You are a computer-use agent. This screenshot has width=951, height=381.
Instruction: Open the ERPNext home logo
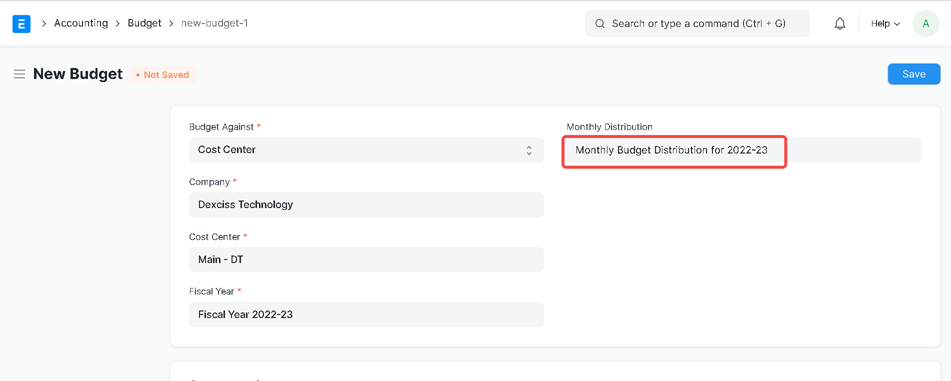pos(21,24)
